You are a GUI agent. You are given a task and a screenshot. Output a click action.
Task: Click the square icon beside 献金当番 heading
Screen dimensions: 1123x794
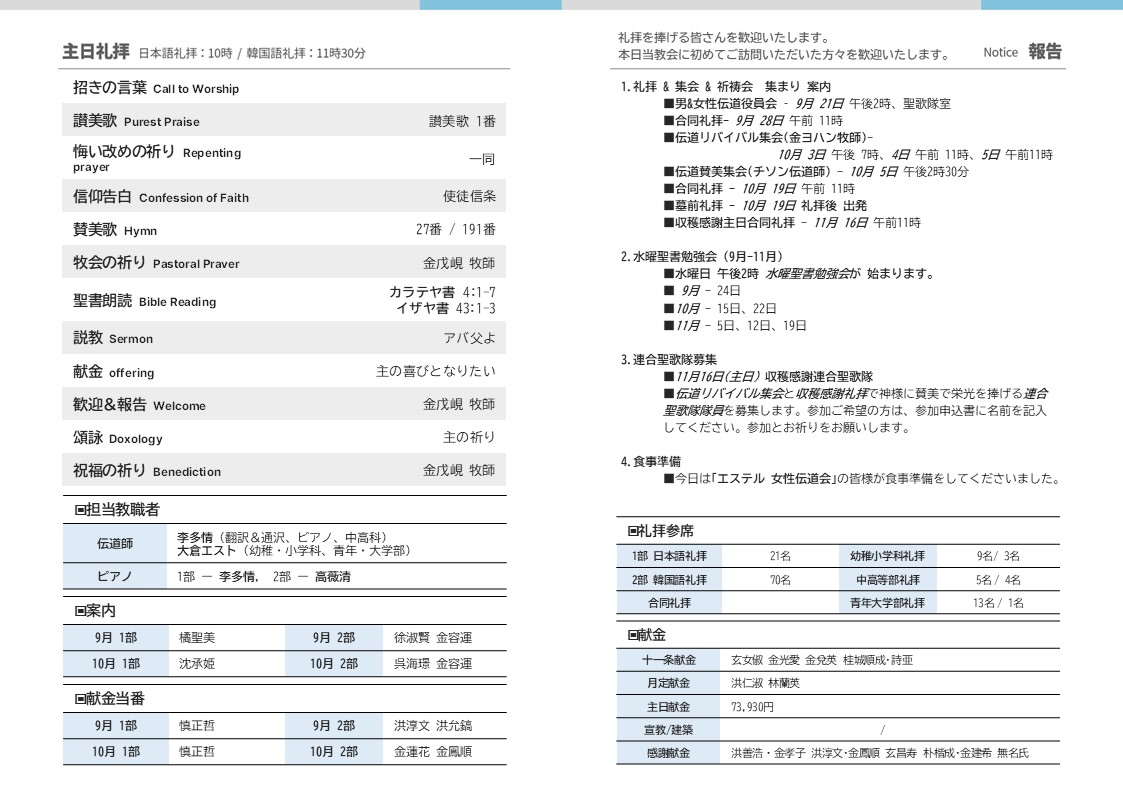80,699
